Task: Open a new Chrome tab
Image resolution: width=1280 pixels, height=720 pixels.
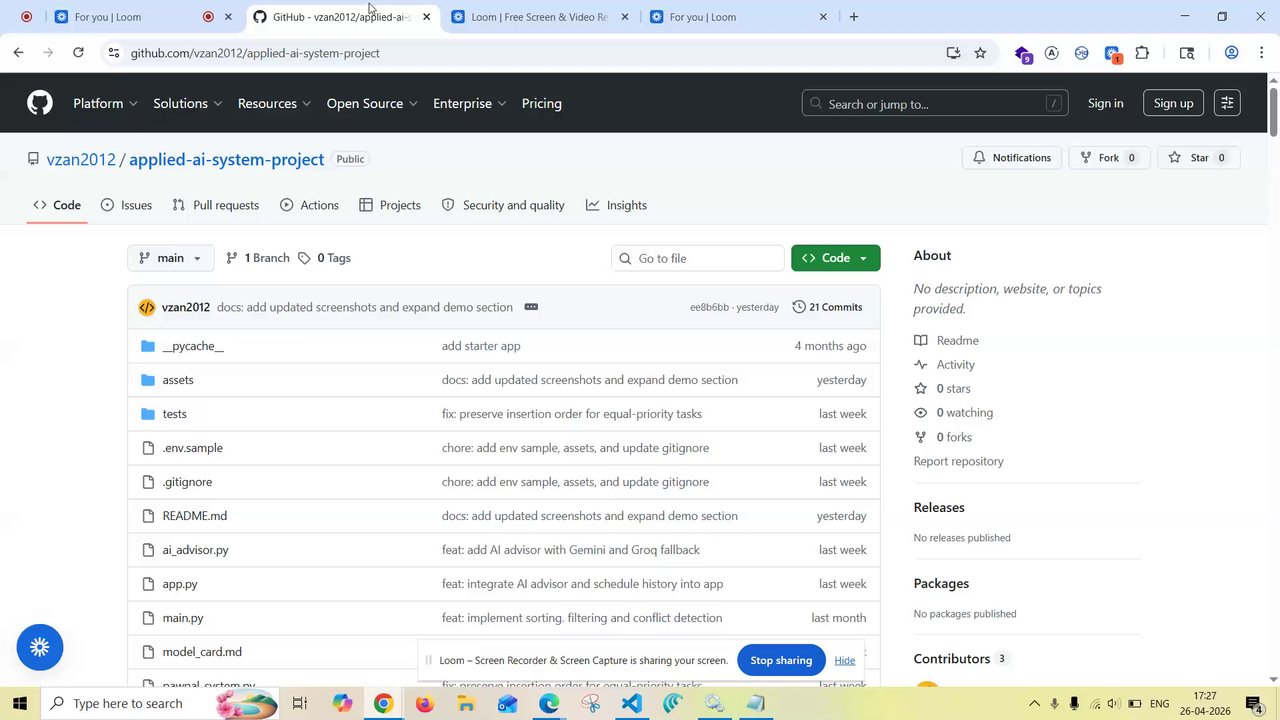Action: point(853,17)
